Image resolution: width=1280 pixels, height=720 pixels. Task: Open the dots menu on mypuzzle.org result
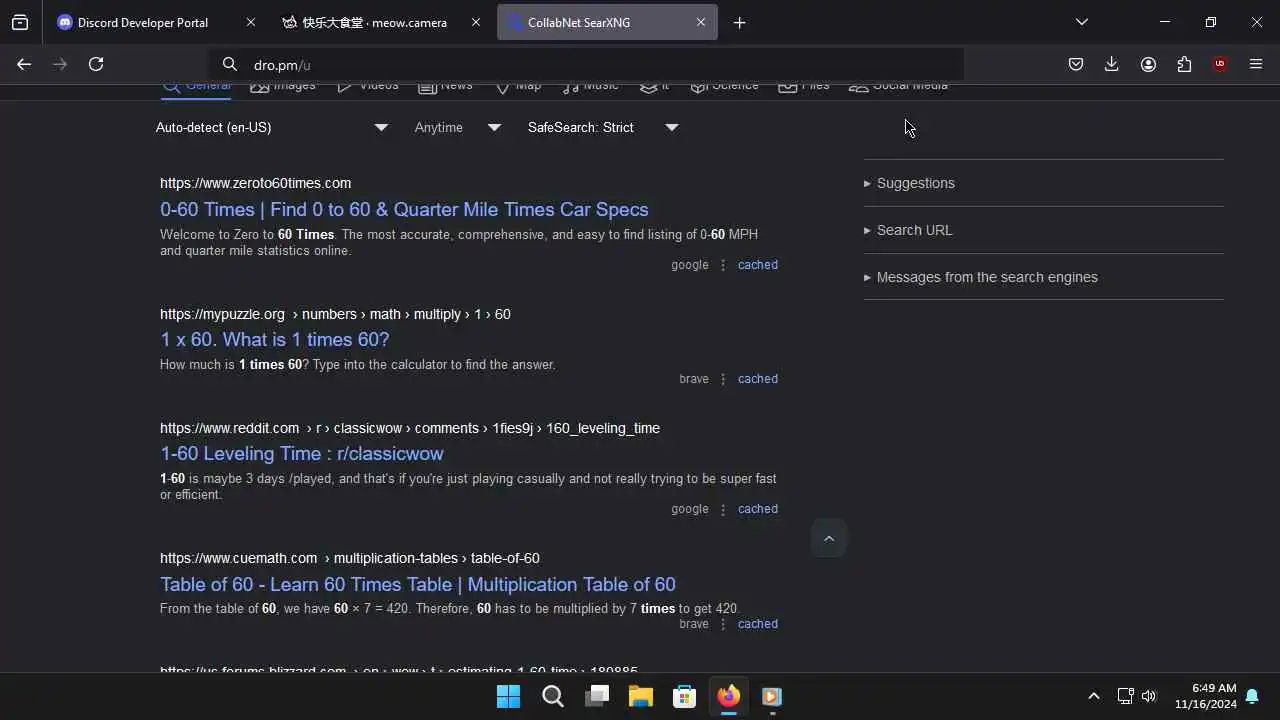tap(723, 379)
